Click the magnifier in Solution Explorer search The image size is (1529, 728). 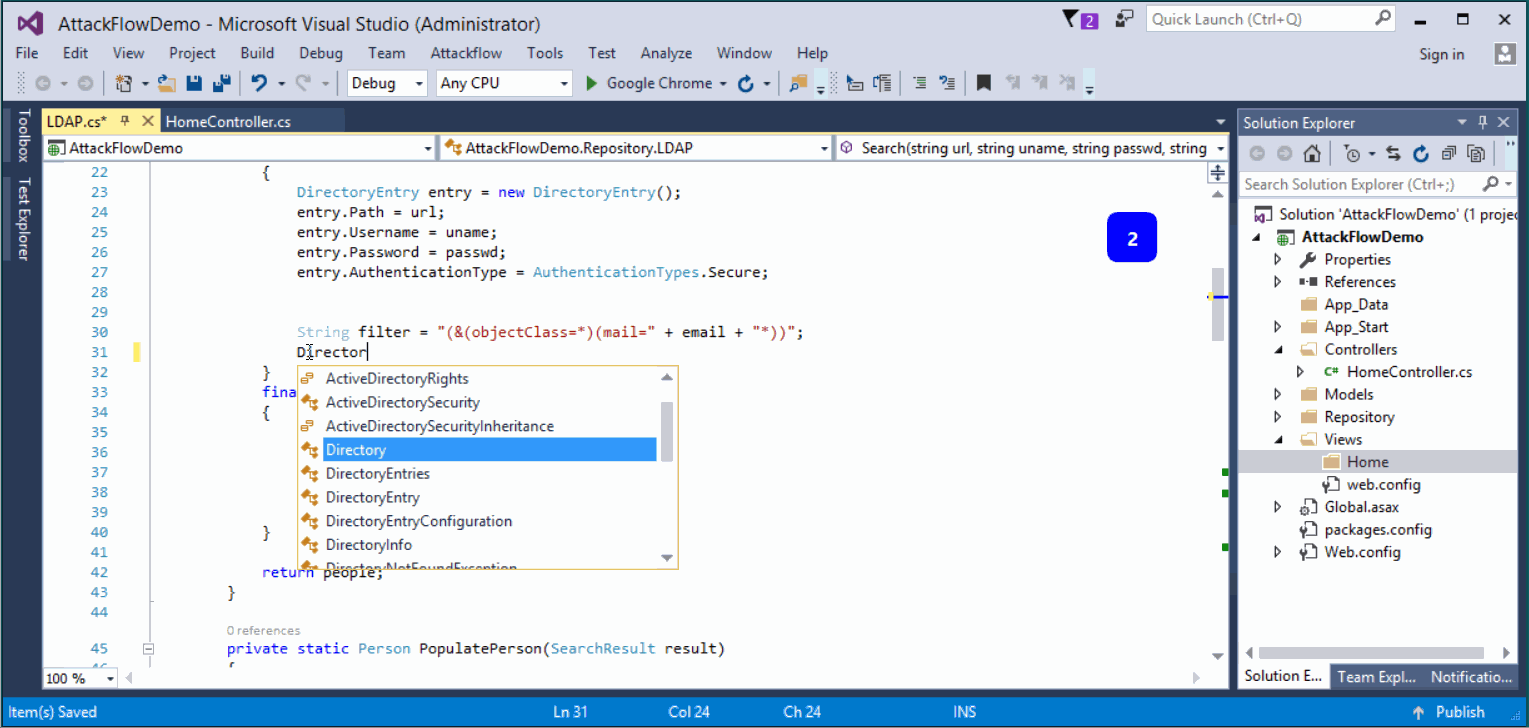coord(1490,184)
